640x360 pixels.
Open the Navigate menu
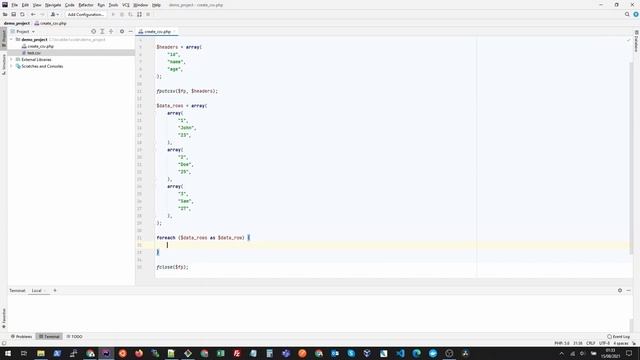click(53, 5)
